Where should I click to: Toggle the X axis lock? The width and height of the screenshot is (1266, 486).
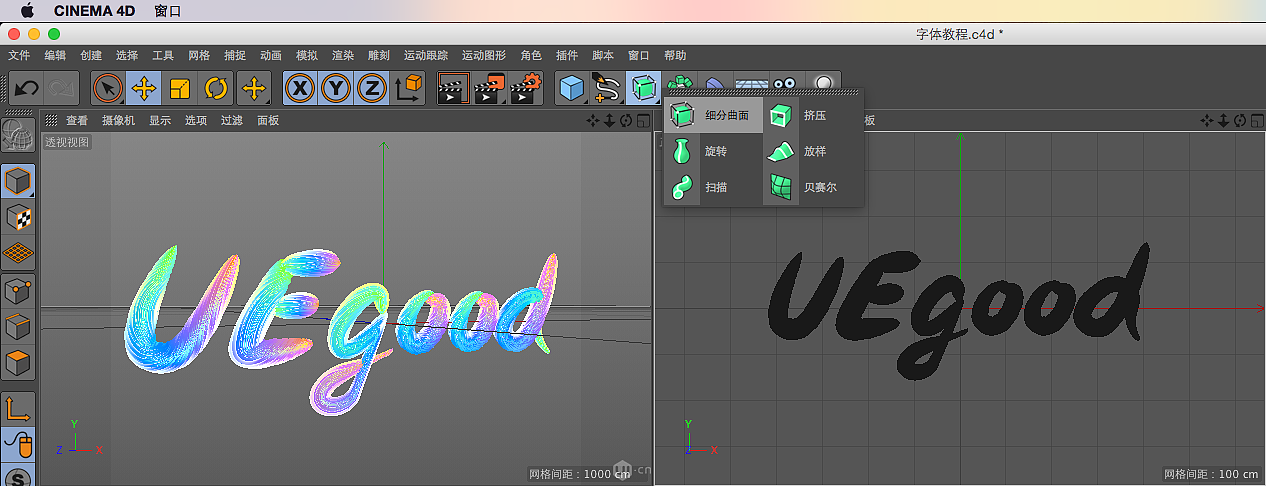coord(300,89)
